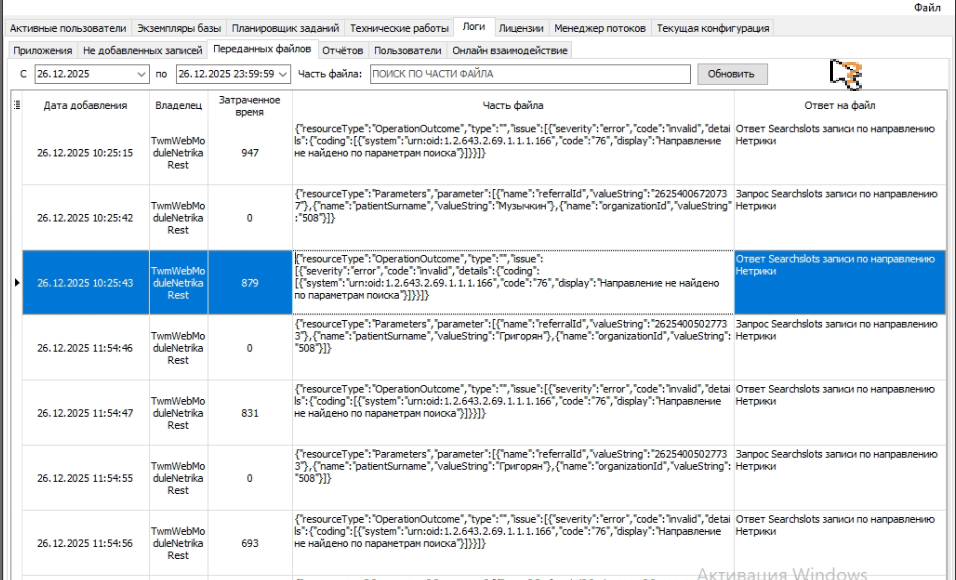This screenshot has height=580, width=956.
Task: Select the row dated 26.12.2025 10:25:15
Action: 85,153
